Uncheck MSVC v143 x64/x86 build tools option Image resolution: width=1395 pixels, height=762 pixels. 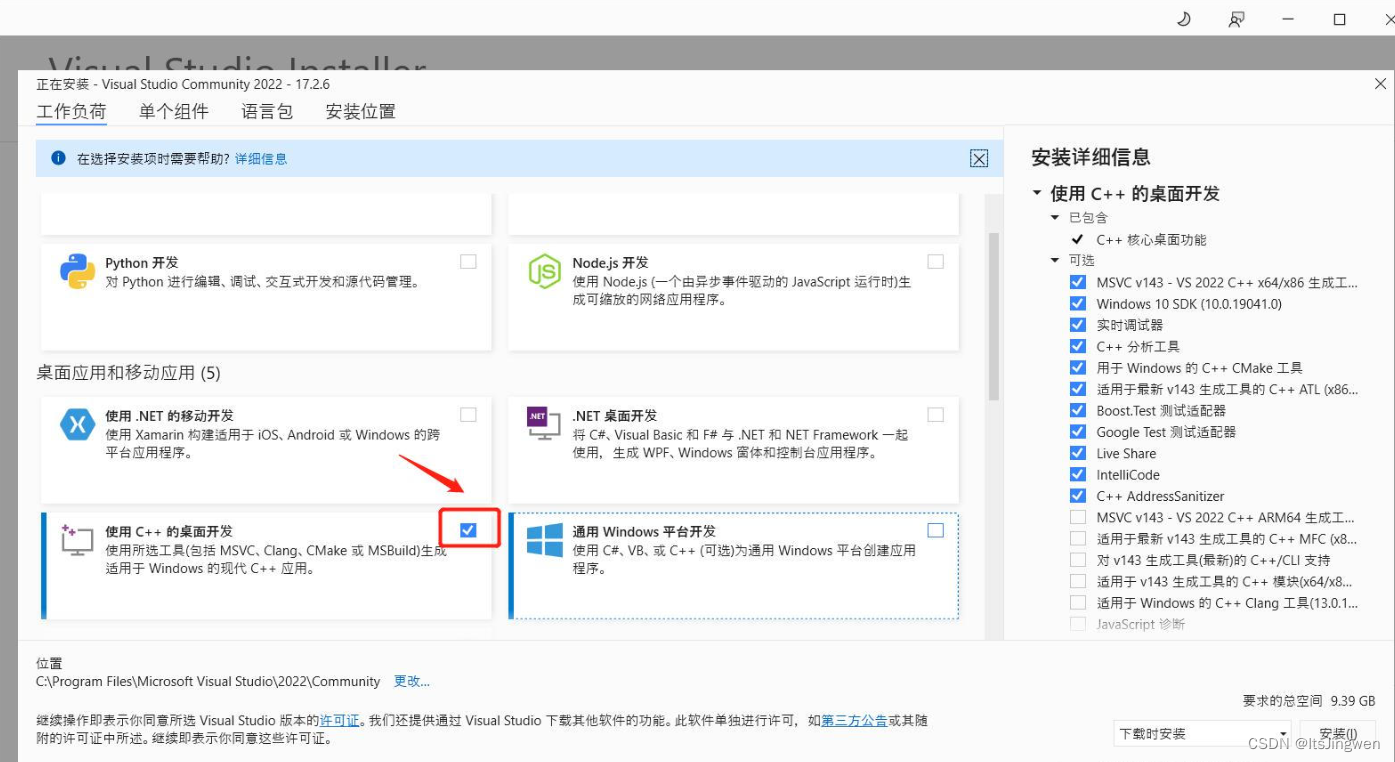point(1077,282)
